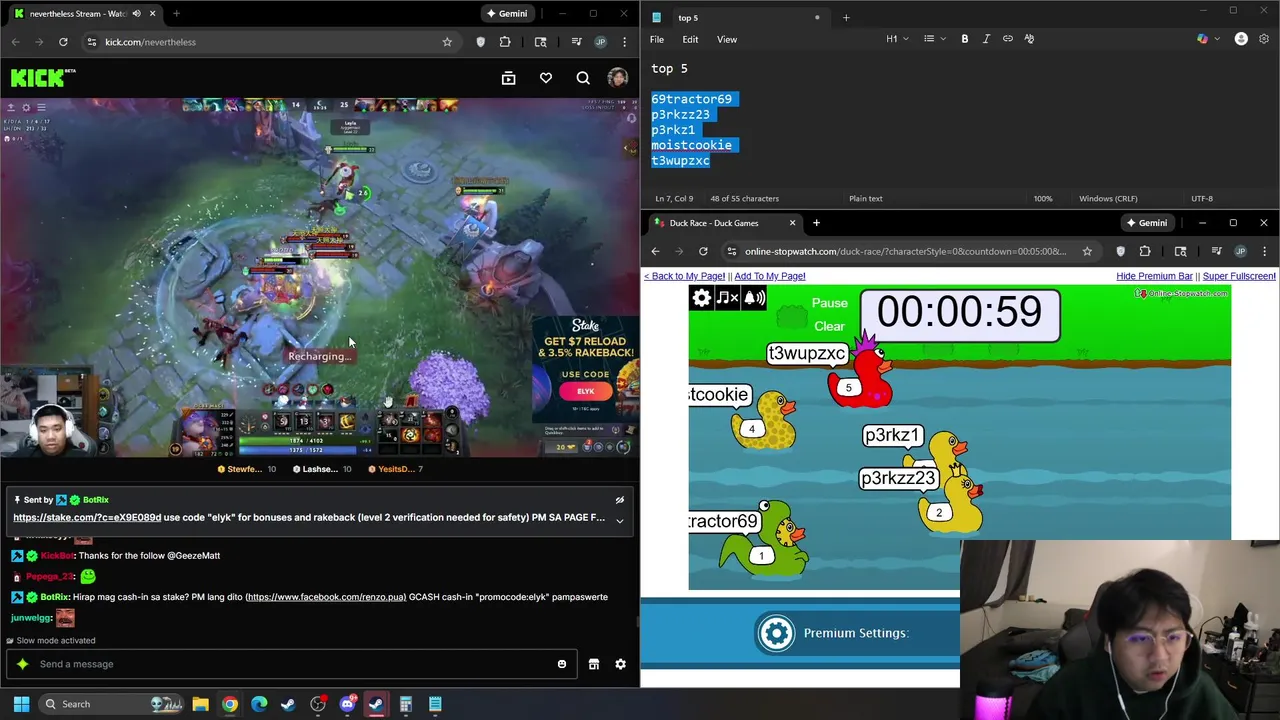
Task: Open the Notepad View menu
Action: (x=727, y=39)
